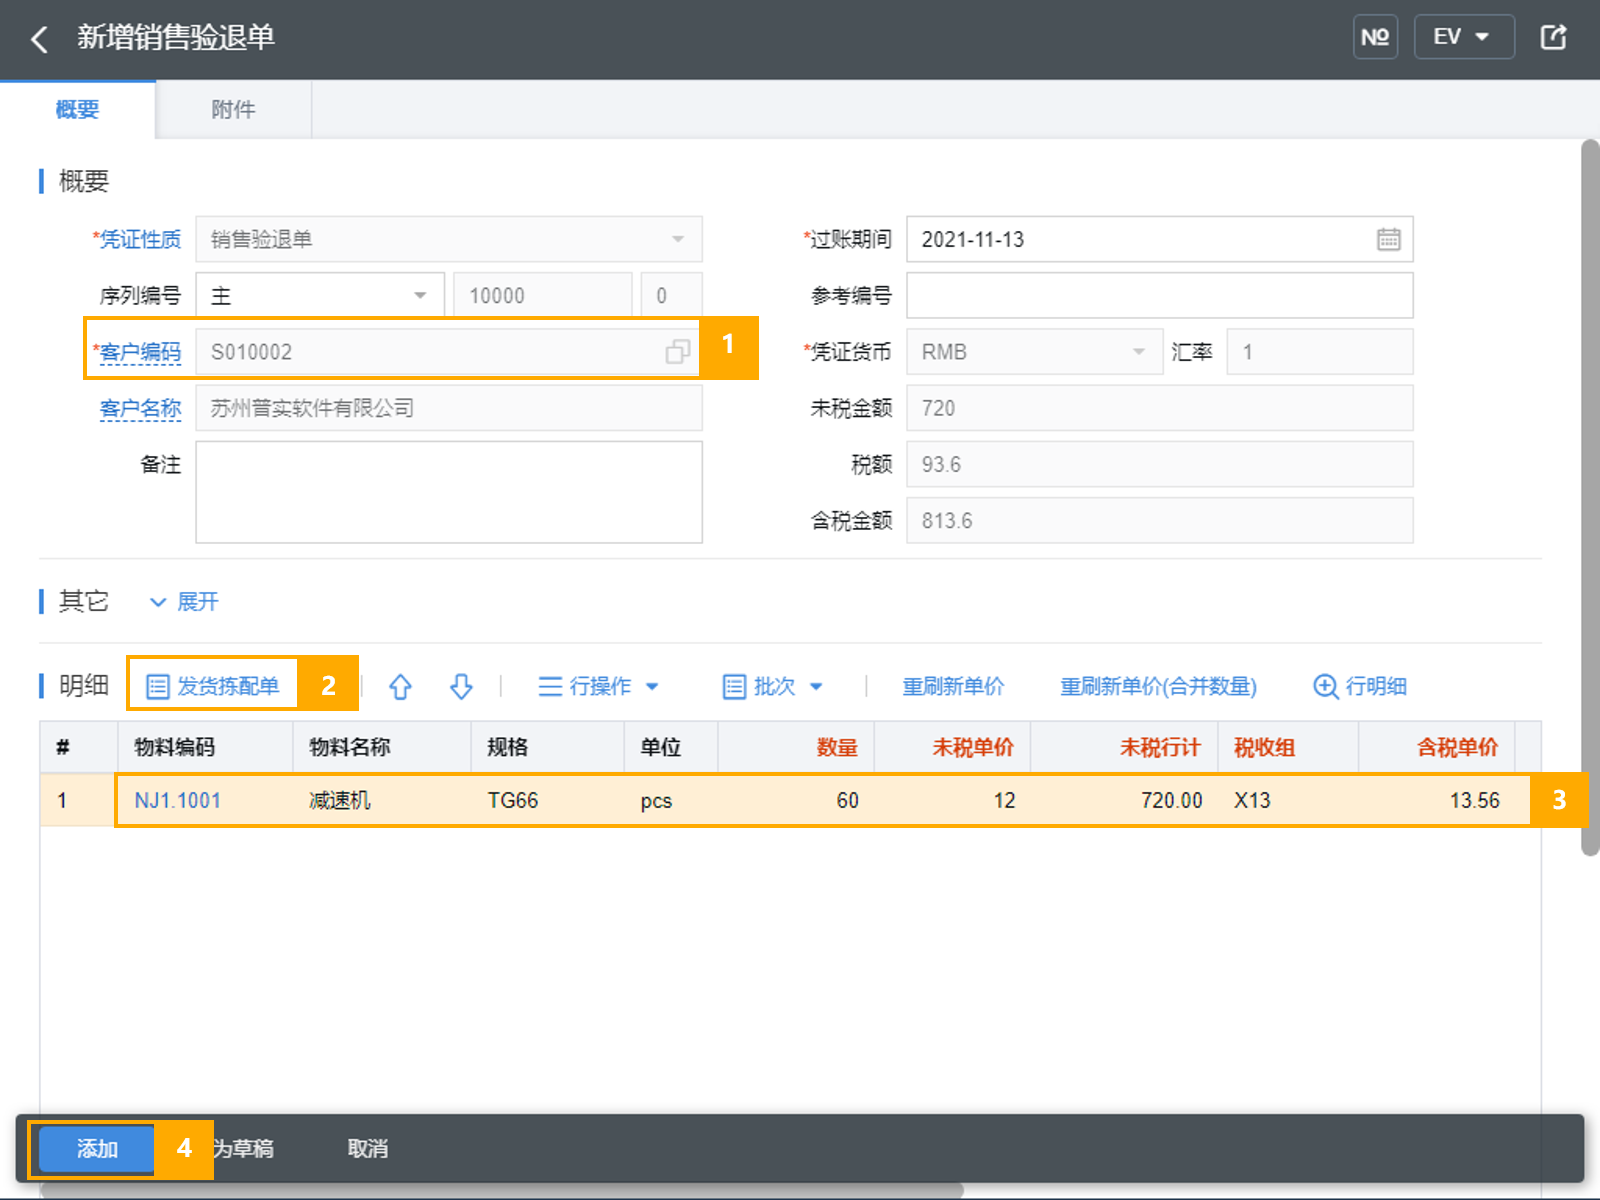Screen dimensions: 1600x1200
Task: Click the export/share icon in the header
Action: (x=1553, y=37)
